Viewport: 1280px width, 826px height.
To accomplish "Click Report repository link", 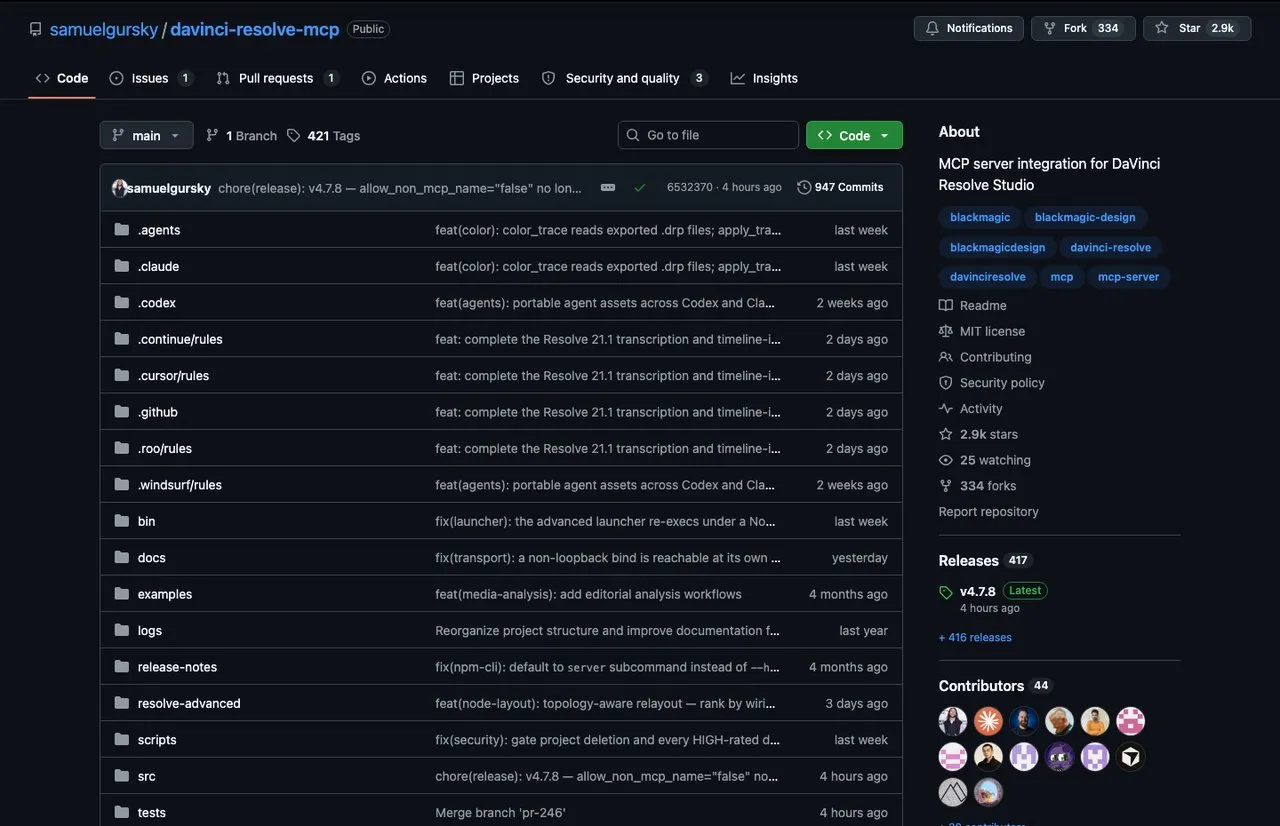I will (x=988, y=512).
